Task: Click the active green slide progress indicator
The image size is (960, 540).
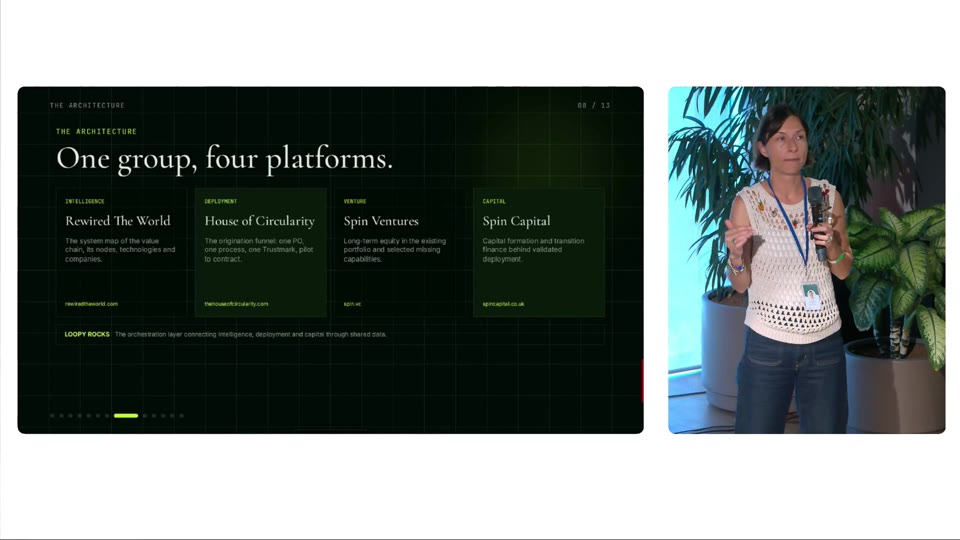Action: point(126,416)
